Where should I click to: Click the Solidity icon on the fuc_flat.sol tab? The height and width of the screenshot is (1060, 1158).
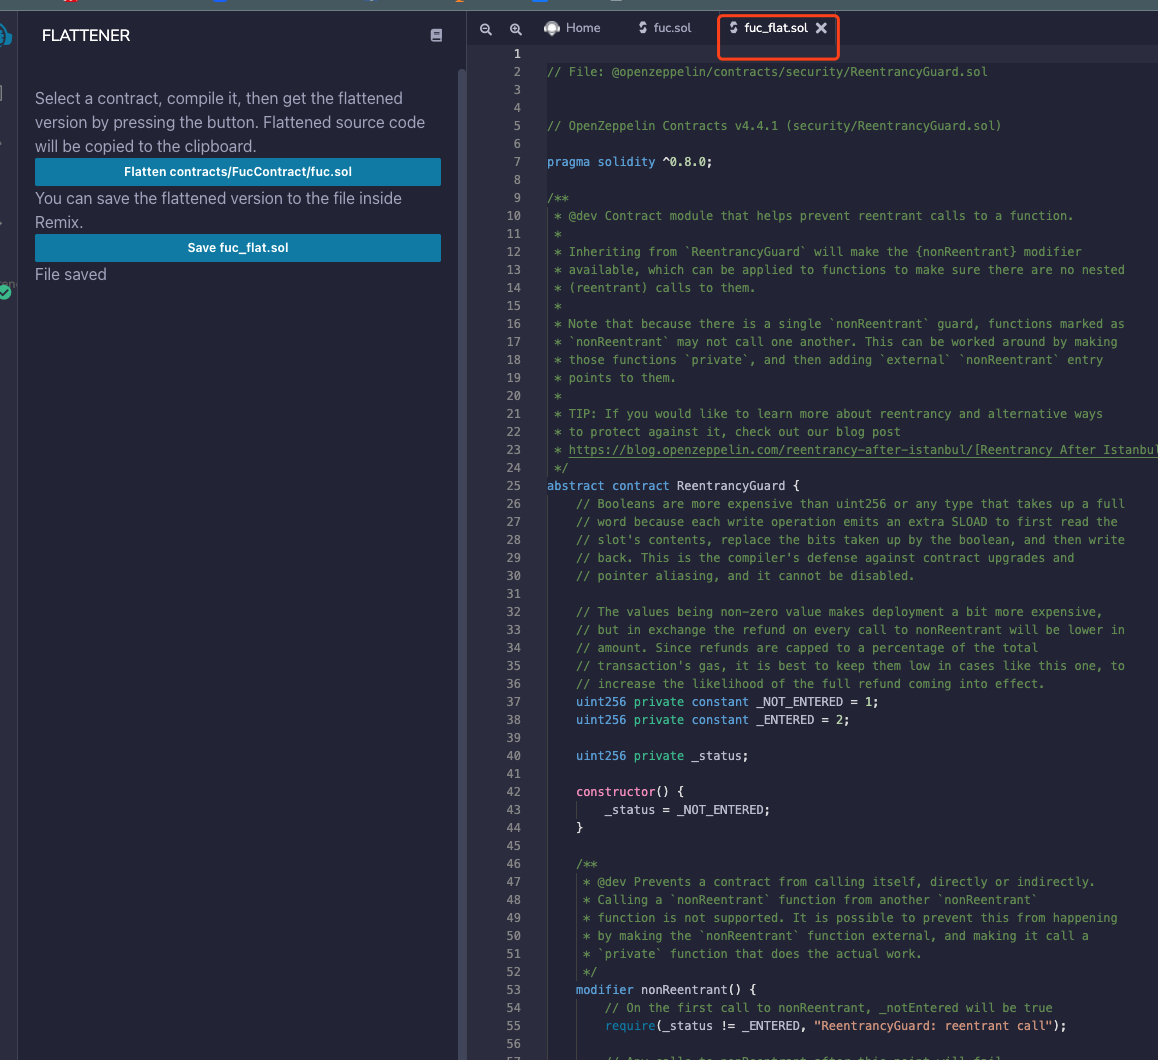(734, 28)
